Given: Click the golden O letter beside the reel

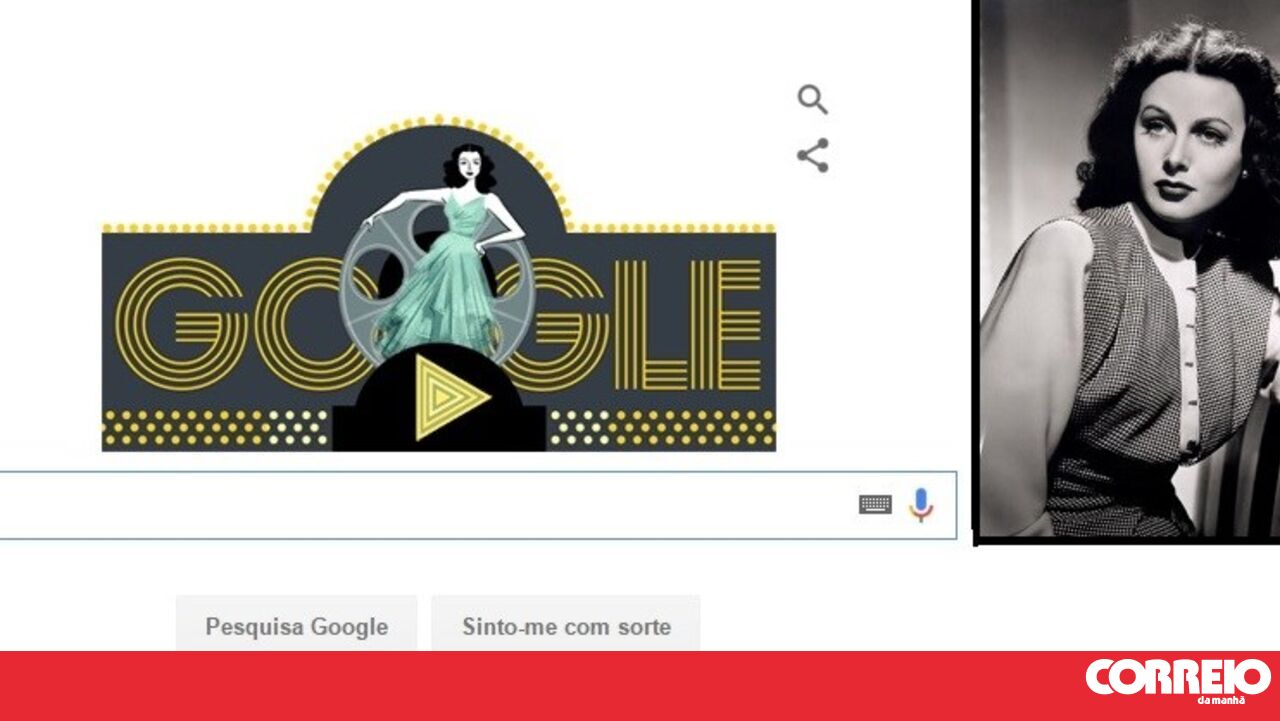Looking at the screenshot, I should 296,323.
